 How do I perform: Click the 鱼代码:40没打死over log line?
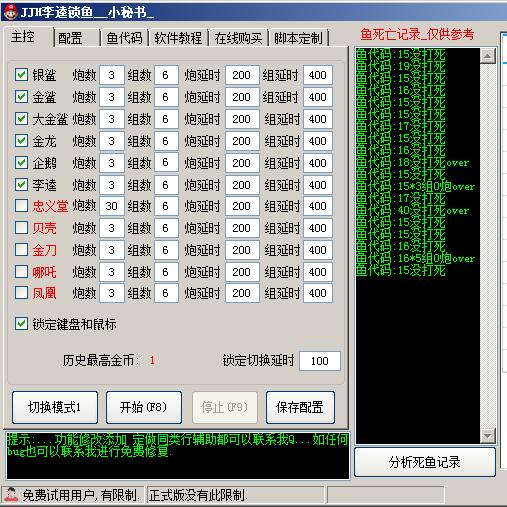[413, 210]
